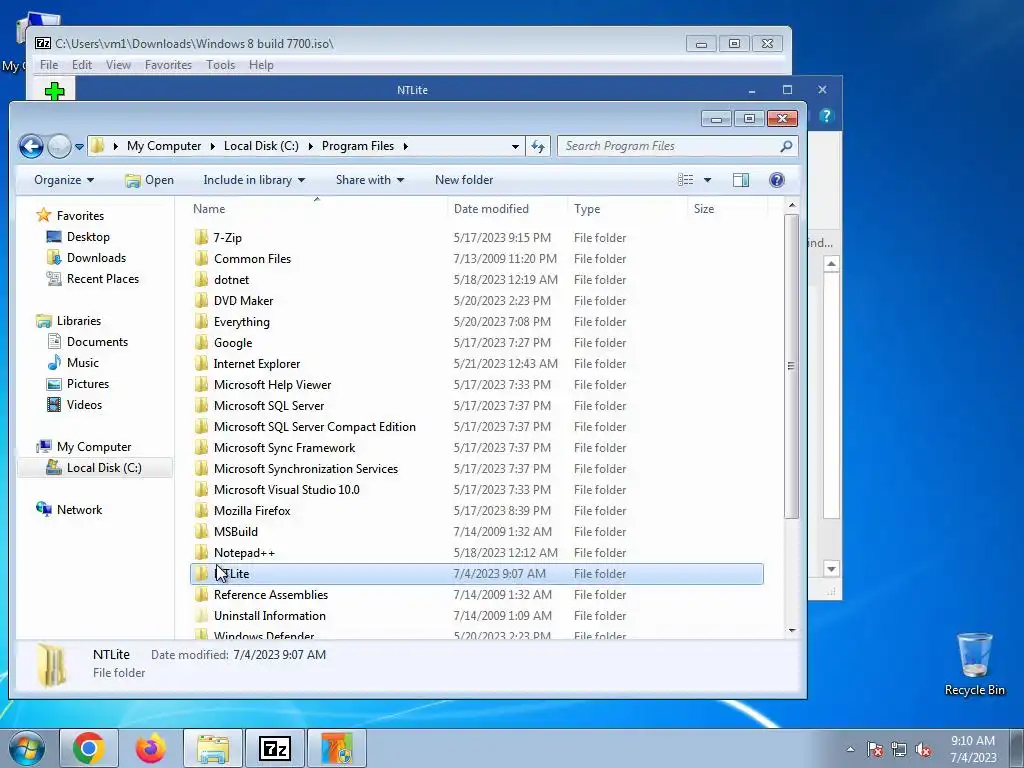Open Google Chrome from the taskbar
Screen dimensions: 1024x768
pyautogui.click(x=89, y=748)
